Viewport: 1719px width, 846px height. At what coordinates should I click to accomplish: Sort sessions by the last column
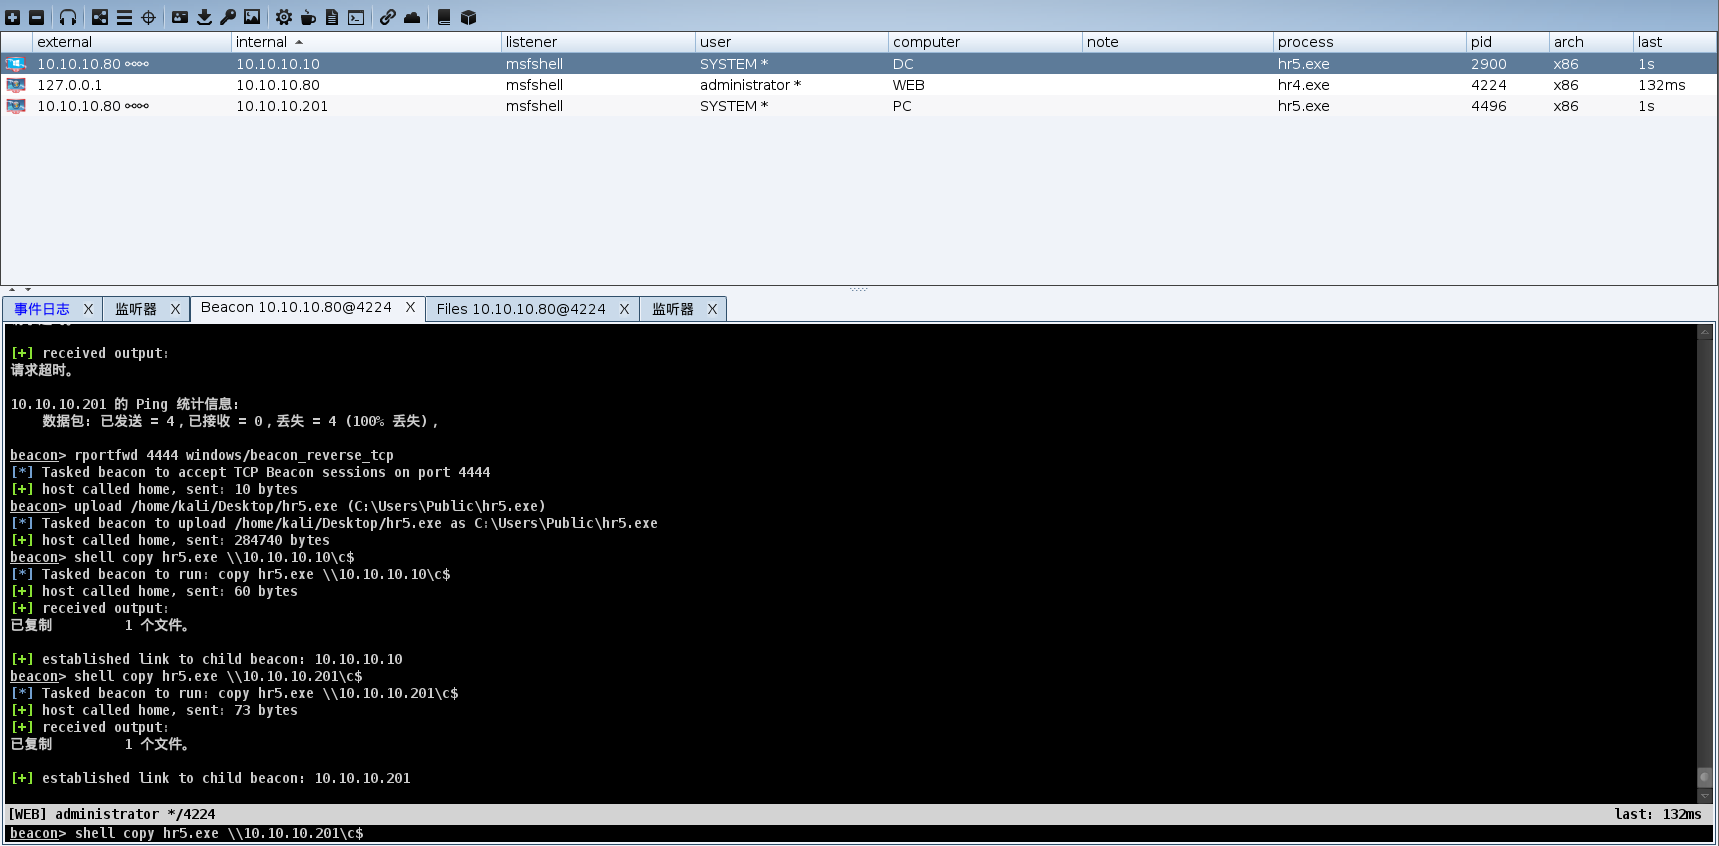[x=1675, y=42]
